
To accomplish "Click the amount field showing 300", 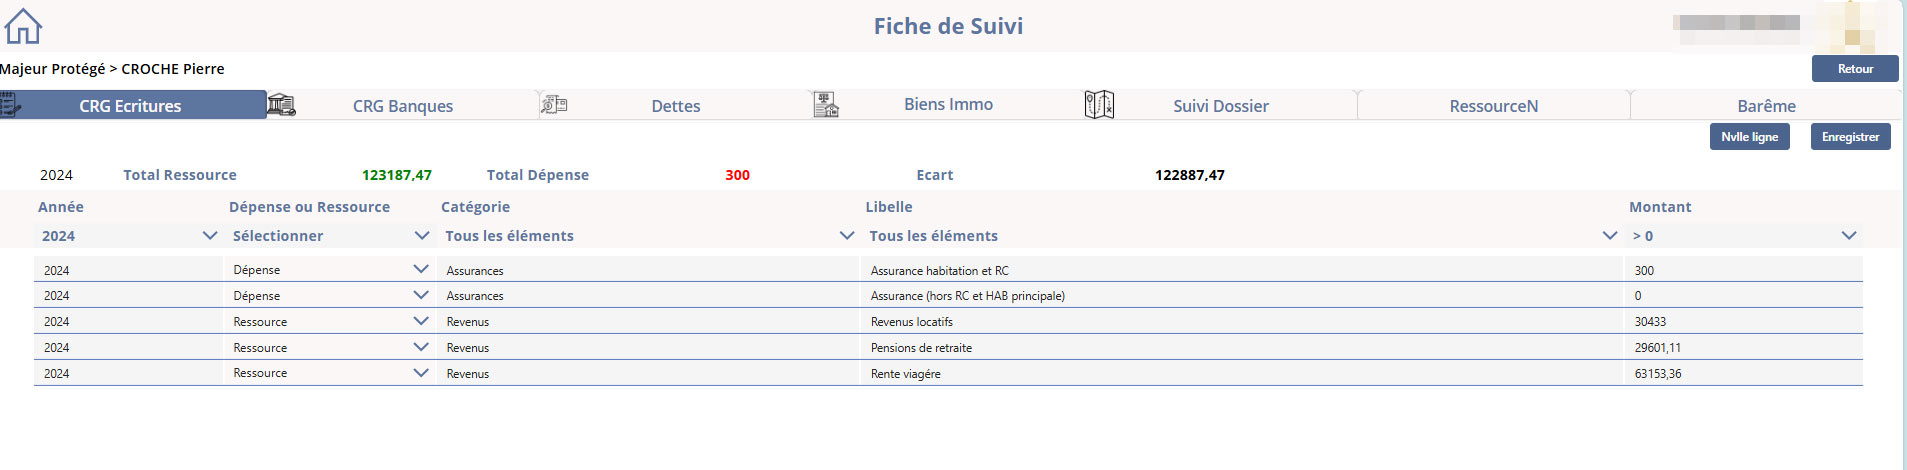I will click(x=1743, y=270).
